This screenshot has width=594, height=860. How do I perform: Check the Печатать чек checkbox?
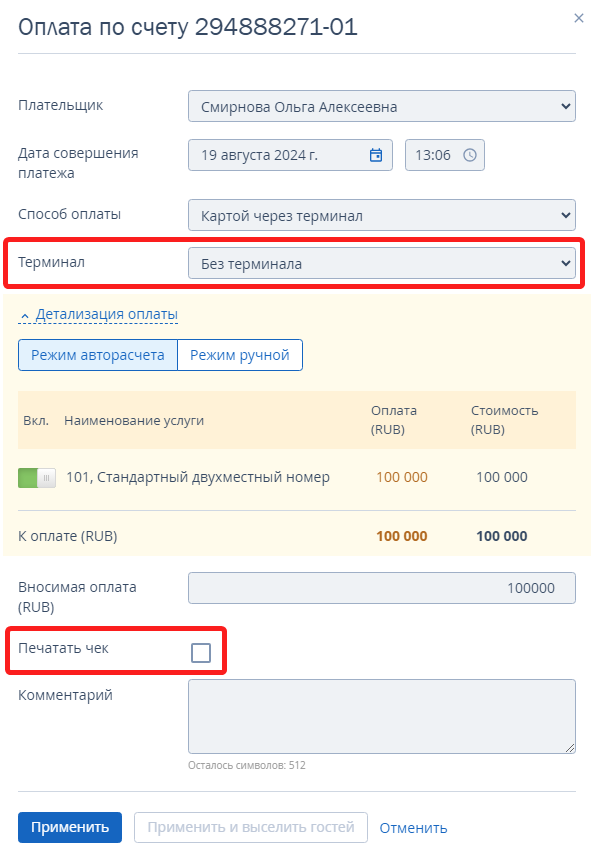[201, 653]
